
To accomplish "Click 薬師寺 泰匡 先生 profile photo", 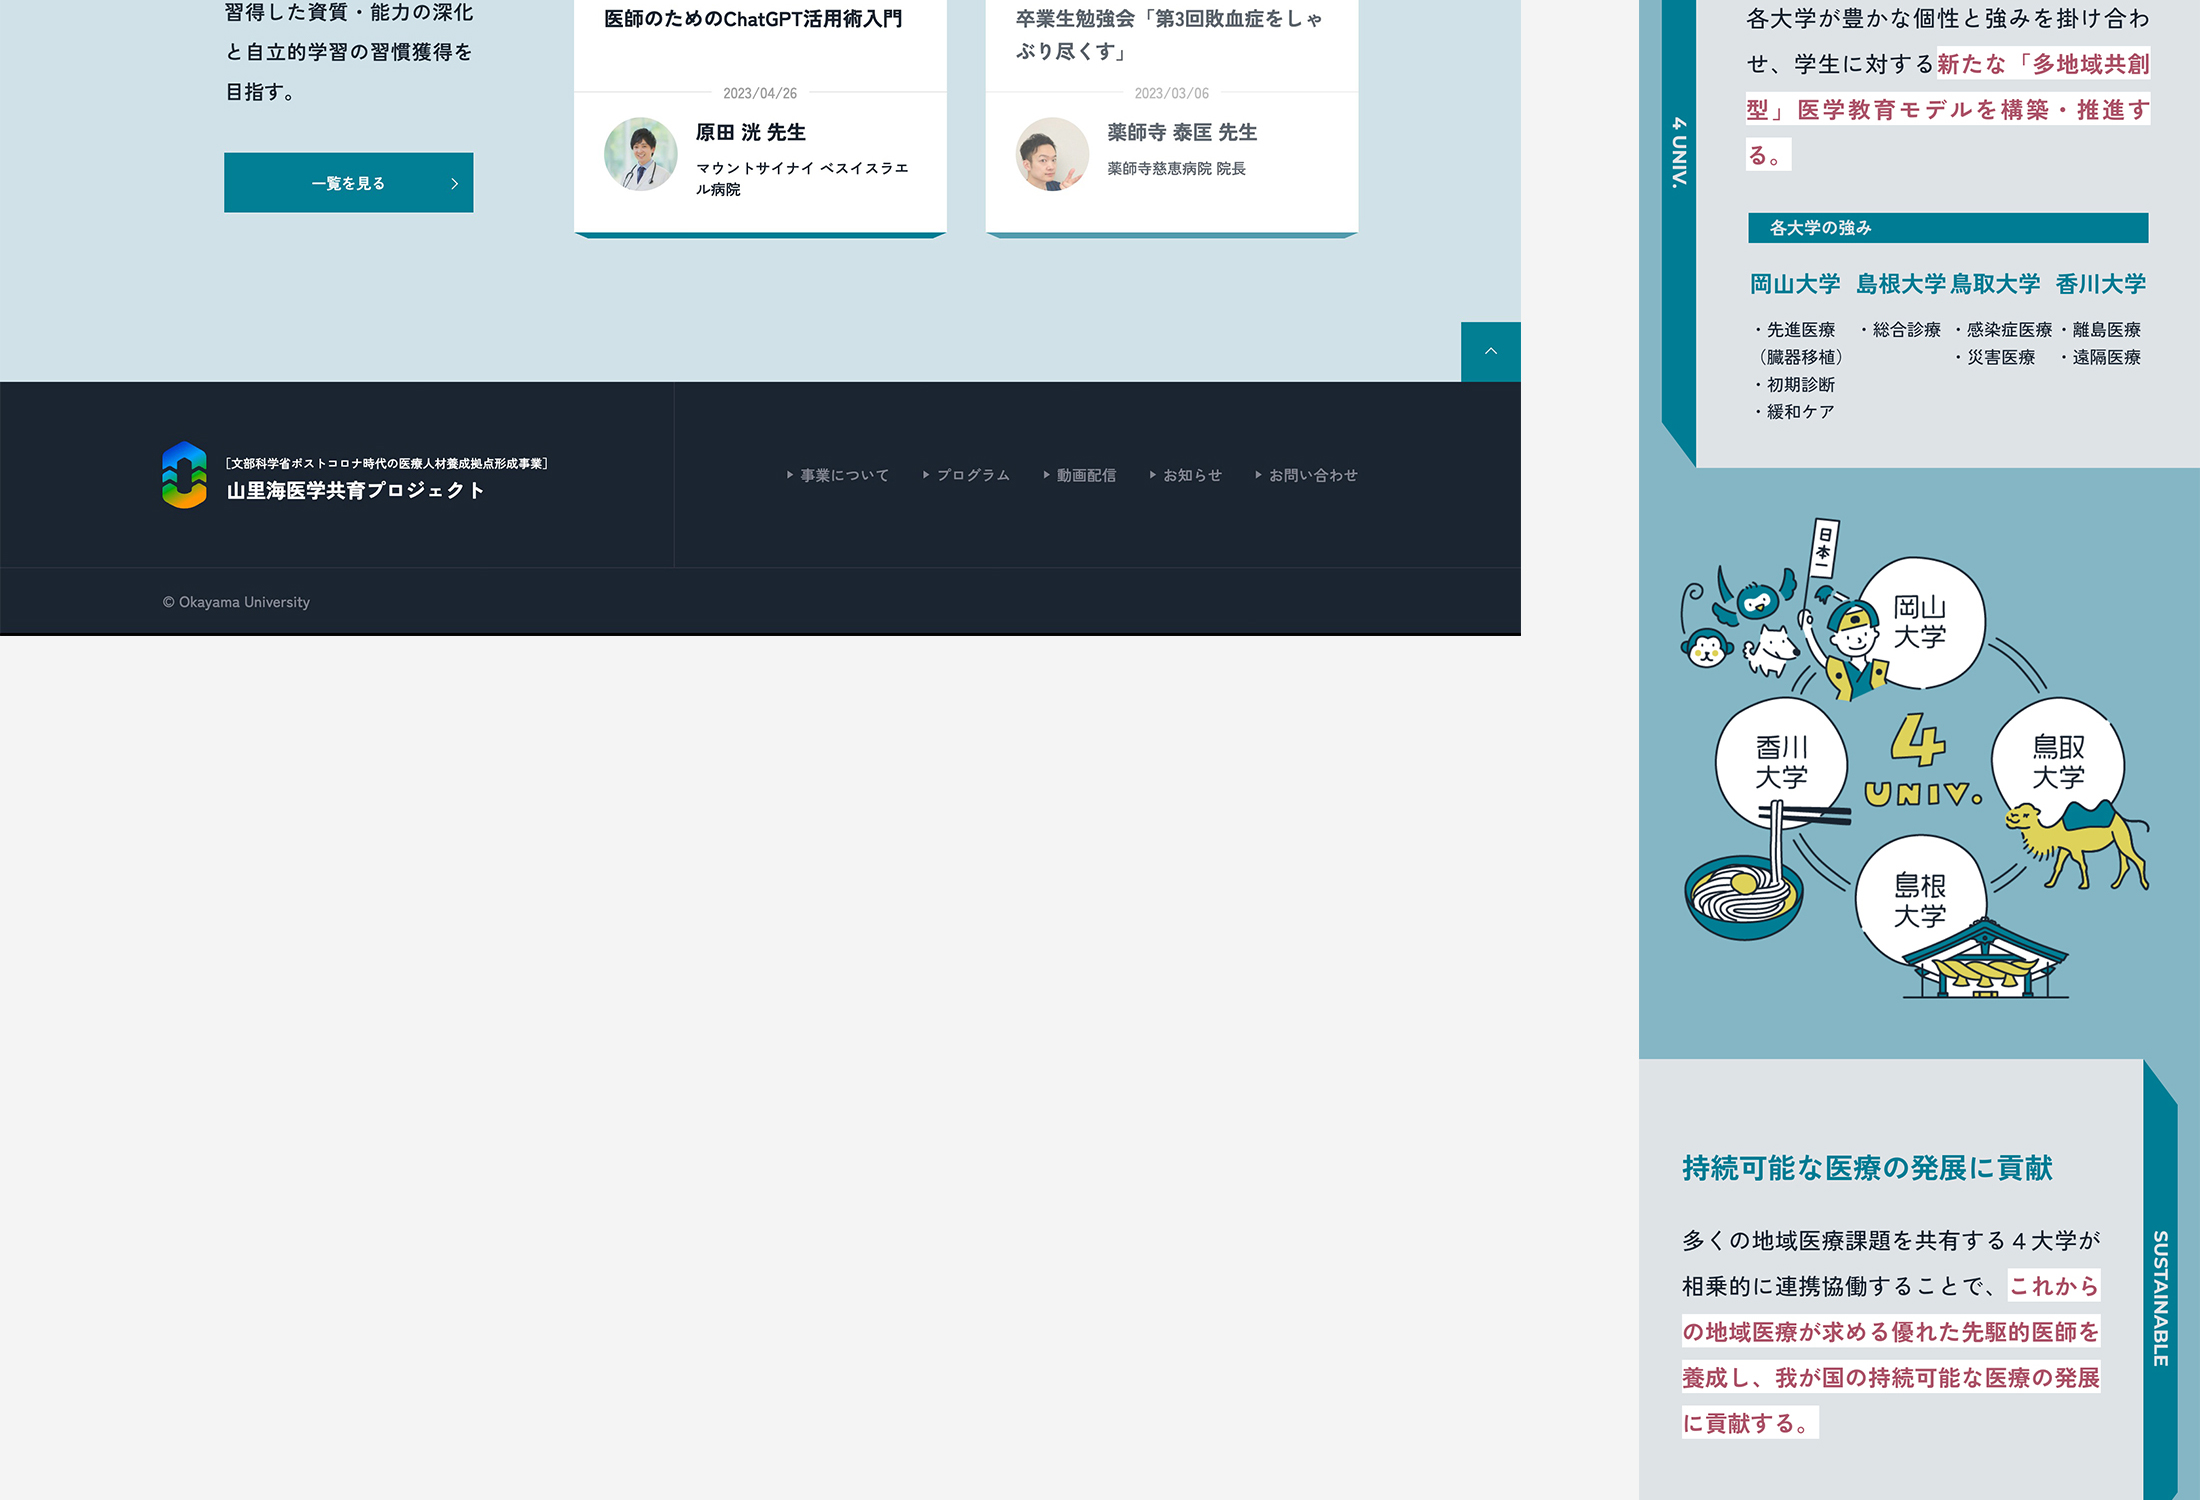I will (x=1051, y=154).
